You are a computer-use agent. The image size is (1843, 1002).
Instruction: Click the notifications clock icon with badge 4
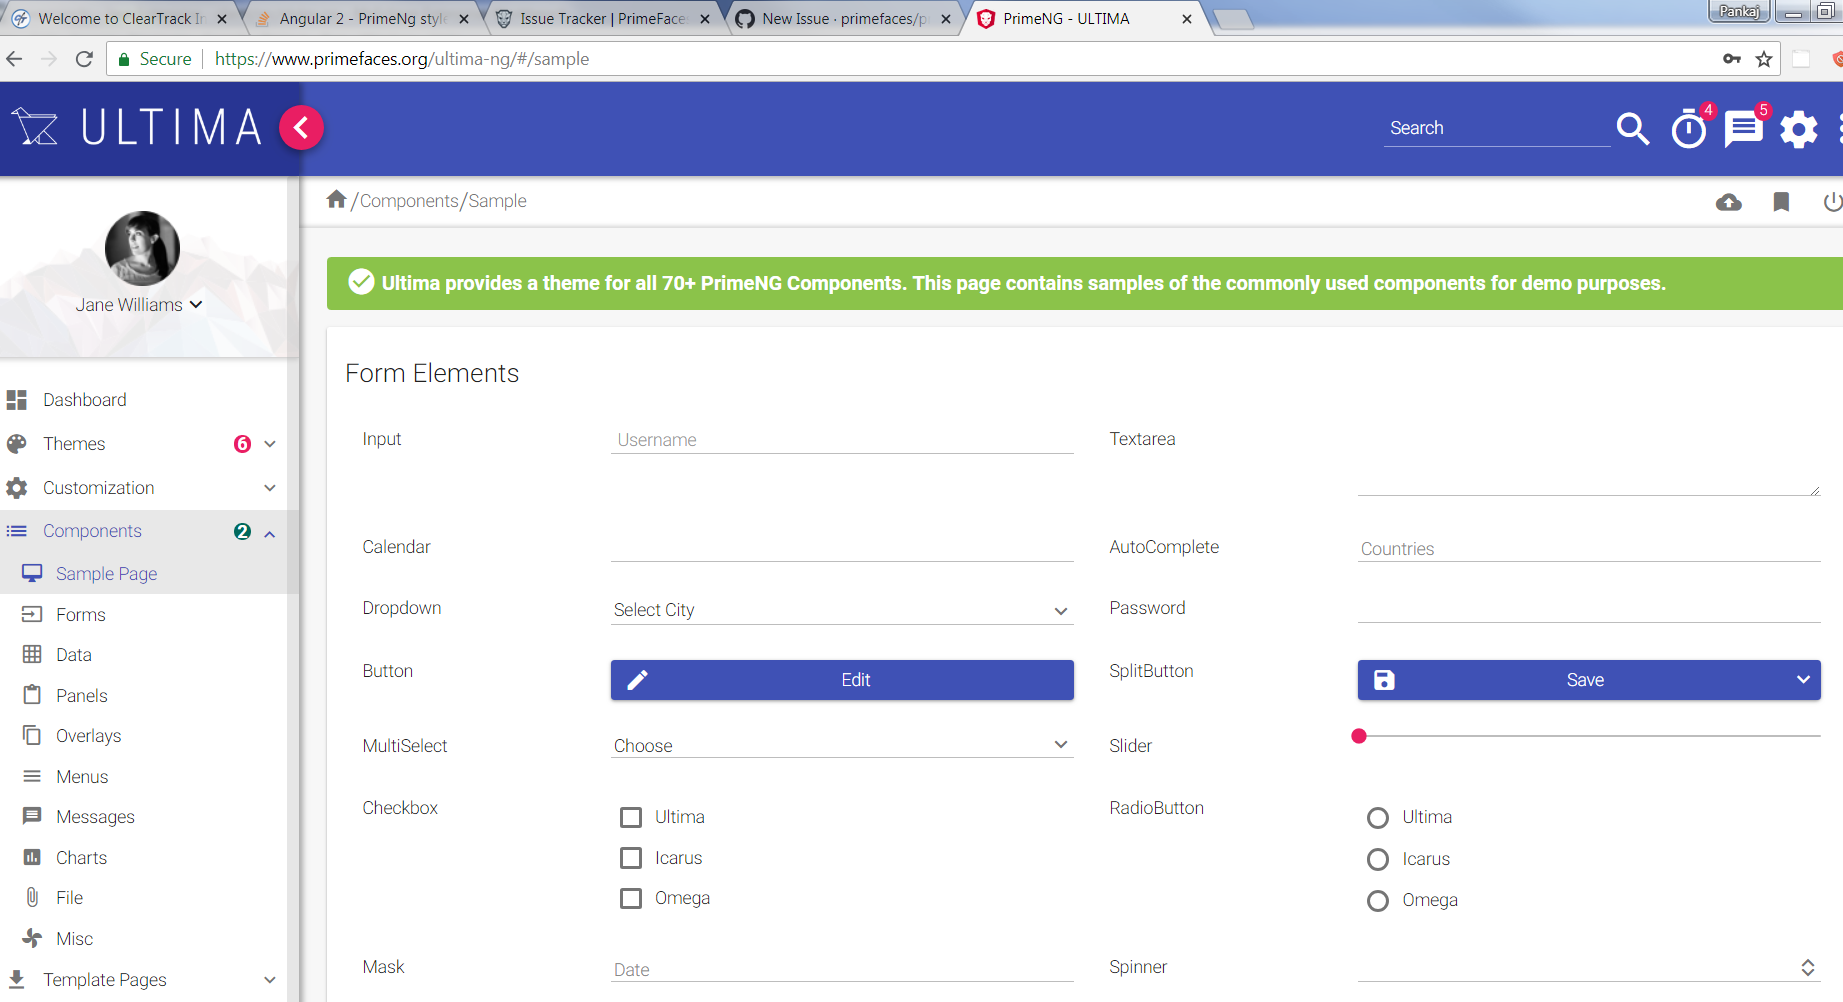pos(1688,130)
